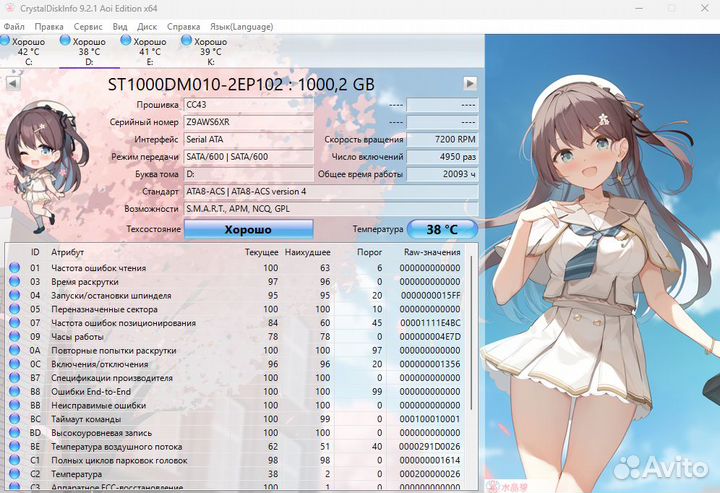Select row Часы работы

[x=236, y=336]
